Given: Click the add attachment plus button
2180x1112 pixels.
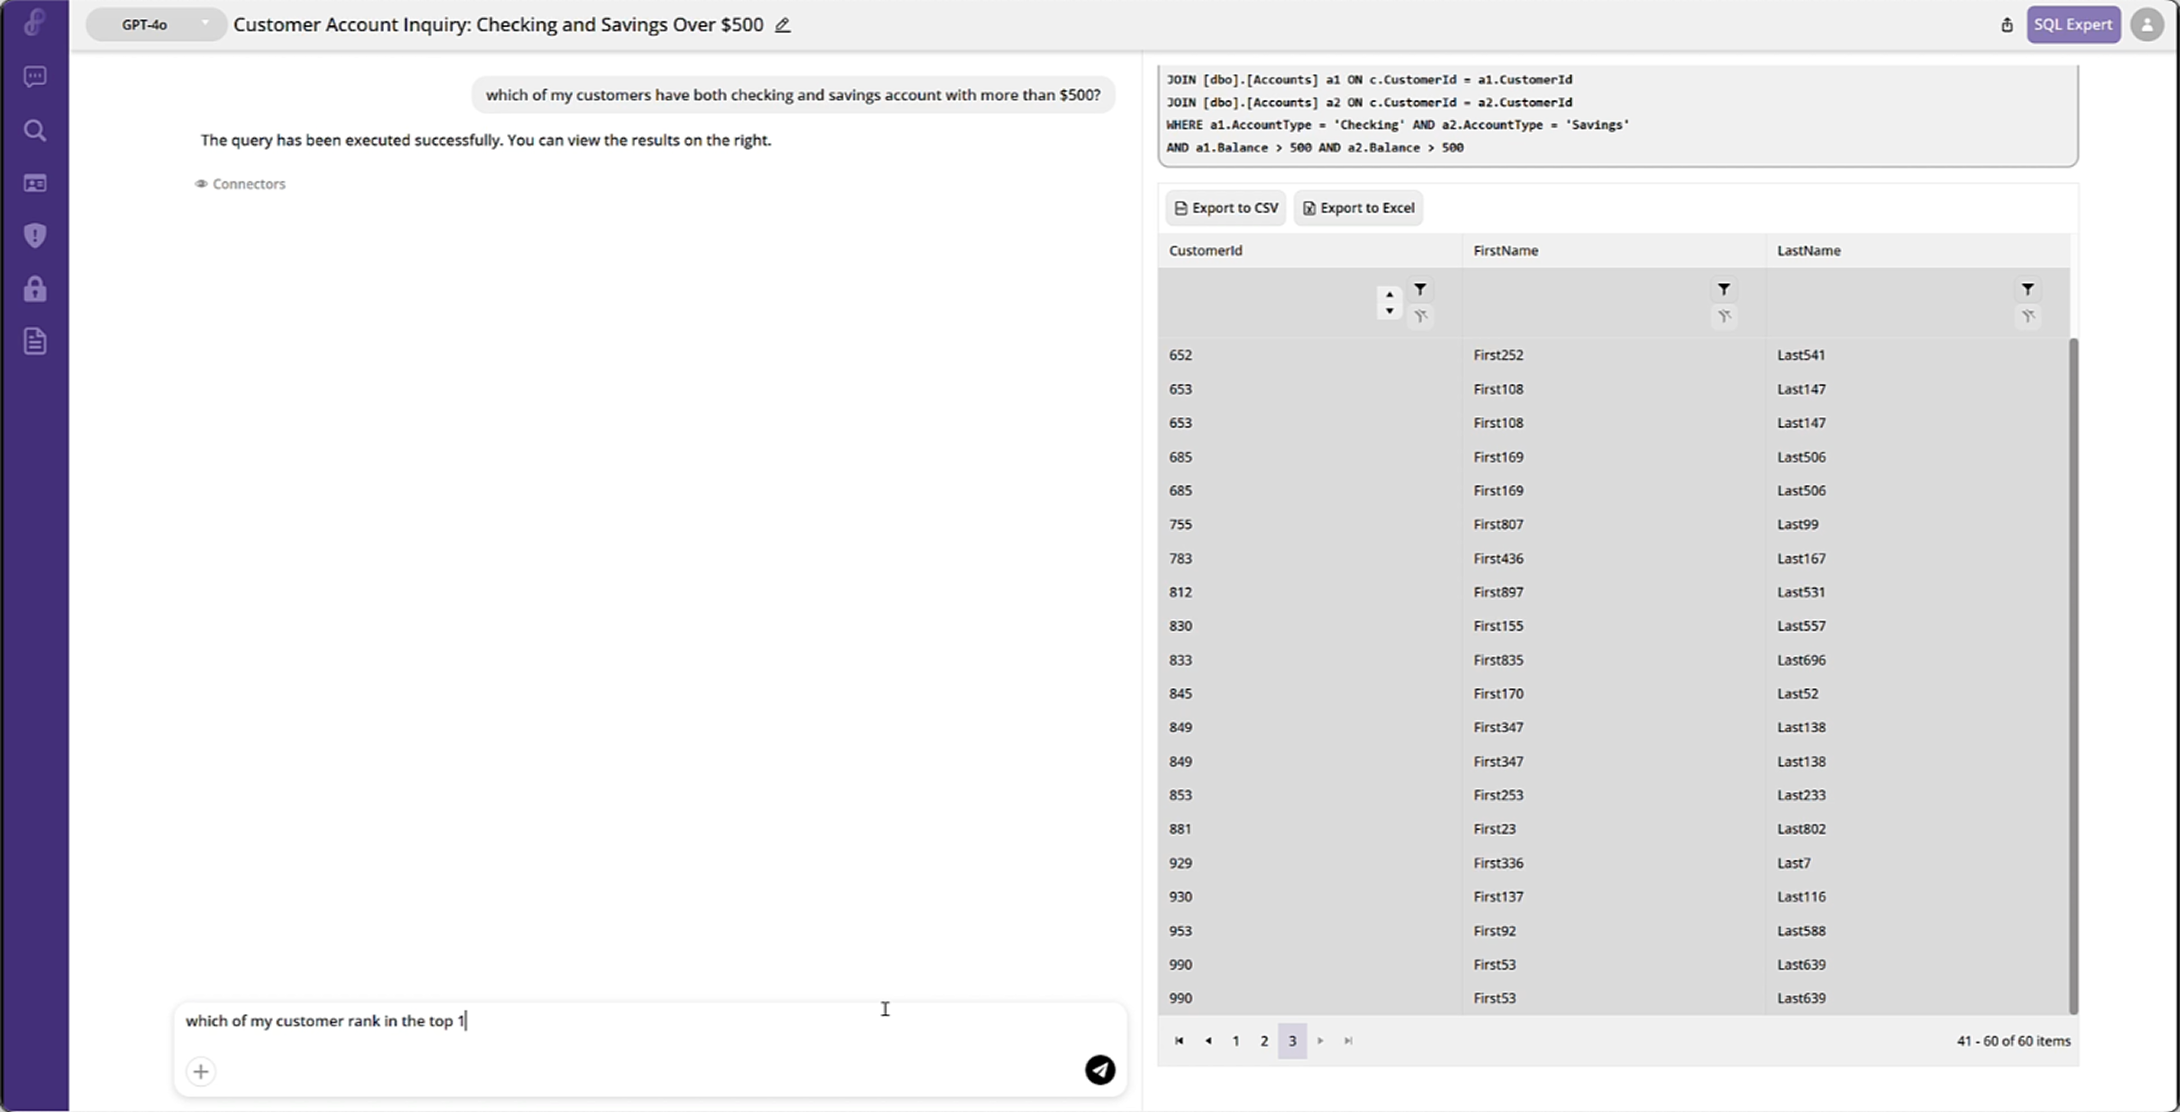Looking at the screenshot, I should pos(201,1072).
